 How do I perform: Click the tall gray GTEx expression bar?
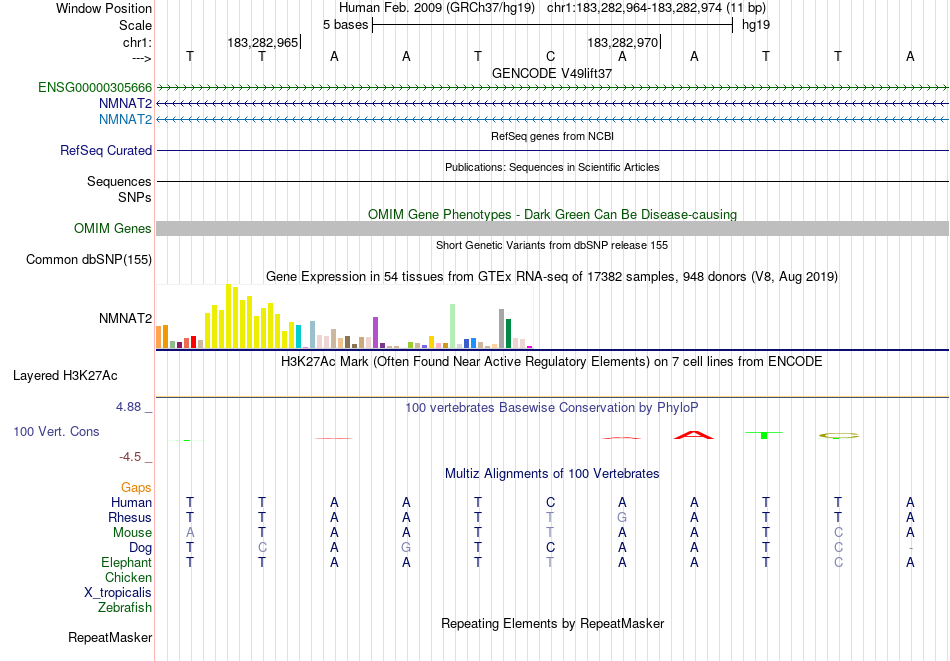(502, 329)
